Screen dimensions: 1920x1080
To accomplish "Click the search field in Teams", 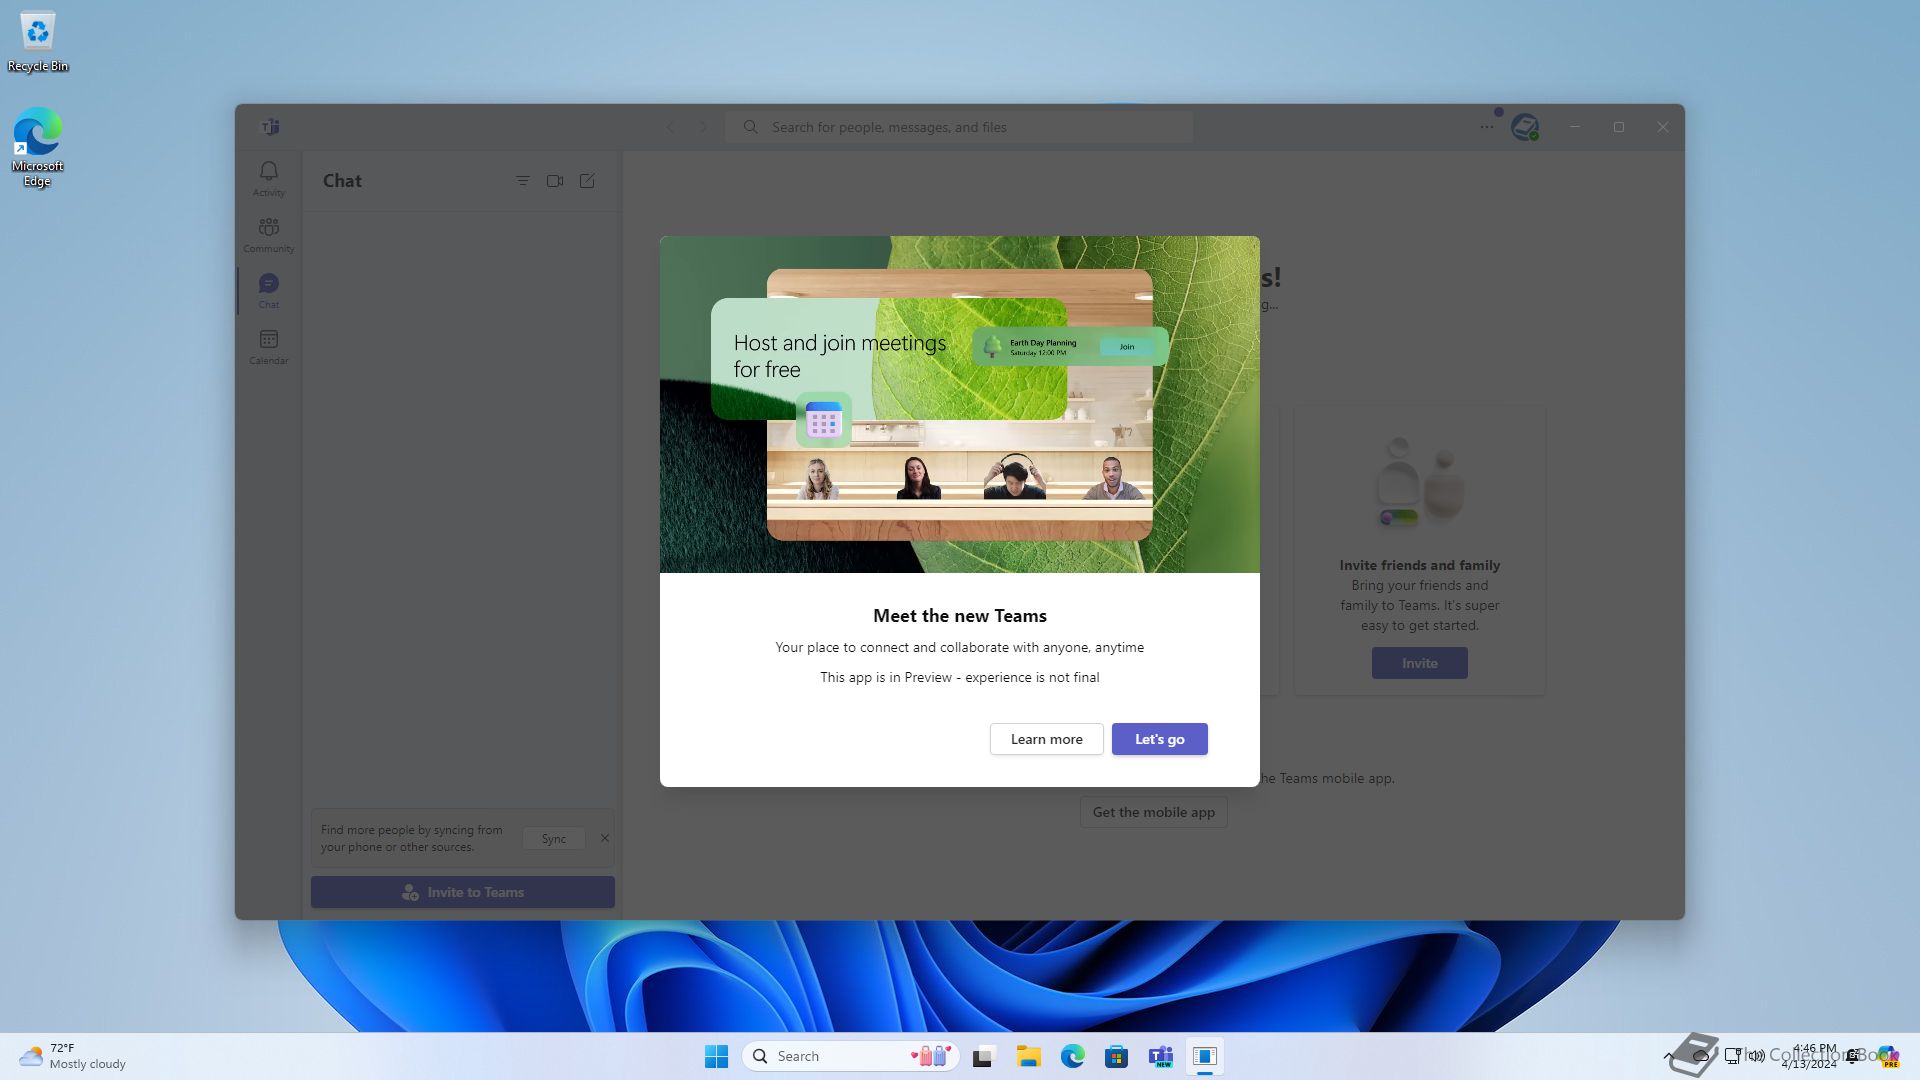I will click(x=959, y=127).
